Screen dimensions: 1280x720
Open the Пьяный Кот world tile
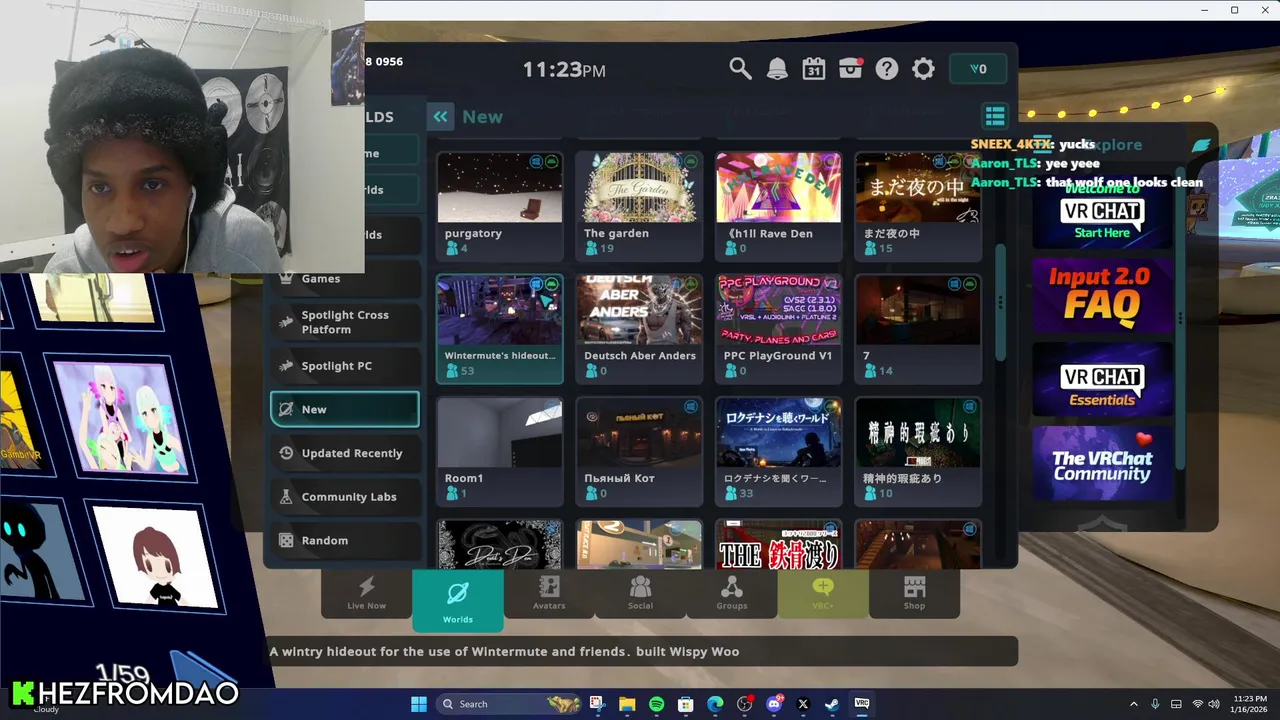639,451
